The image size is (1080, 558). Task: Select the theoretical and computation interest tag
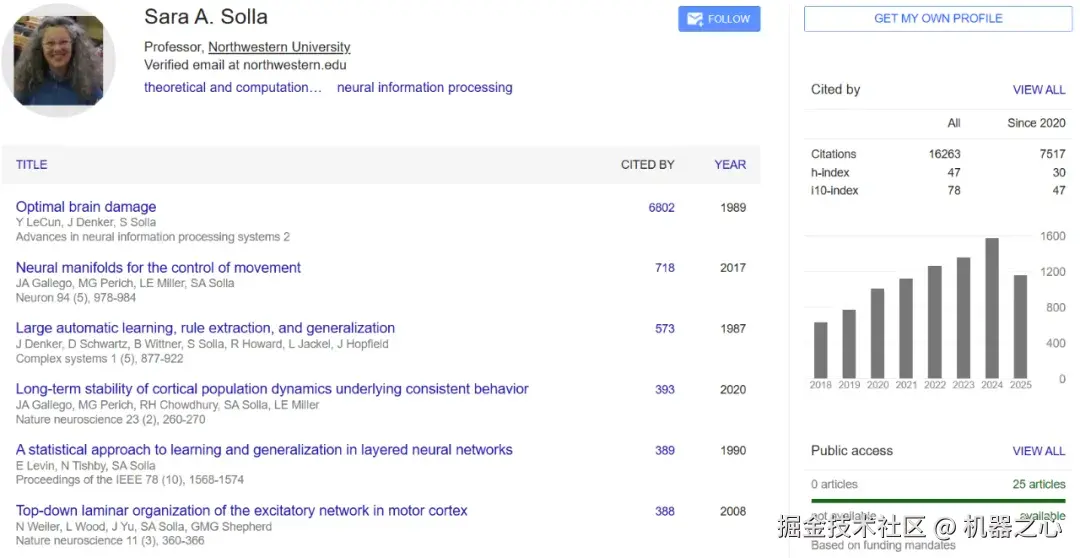pos(233,87)
